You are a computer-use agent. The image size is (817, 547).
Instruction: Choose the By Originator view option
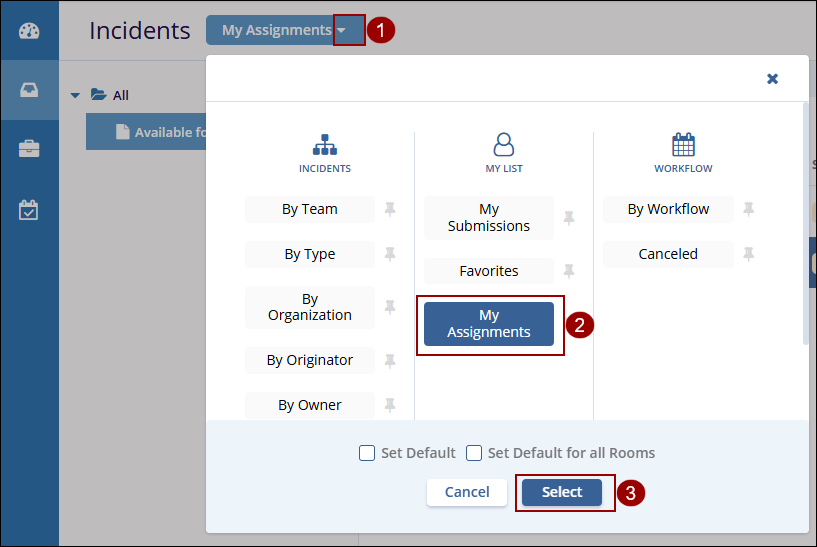310,360
